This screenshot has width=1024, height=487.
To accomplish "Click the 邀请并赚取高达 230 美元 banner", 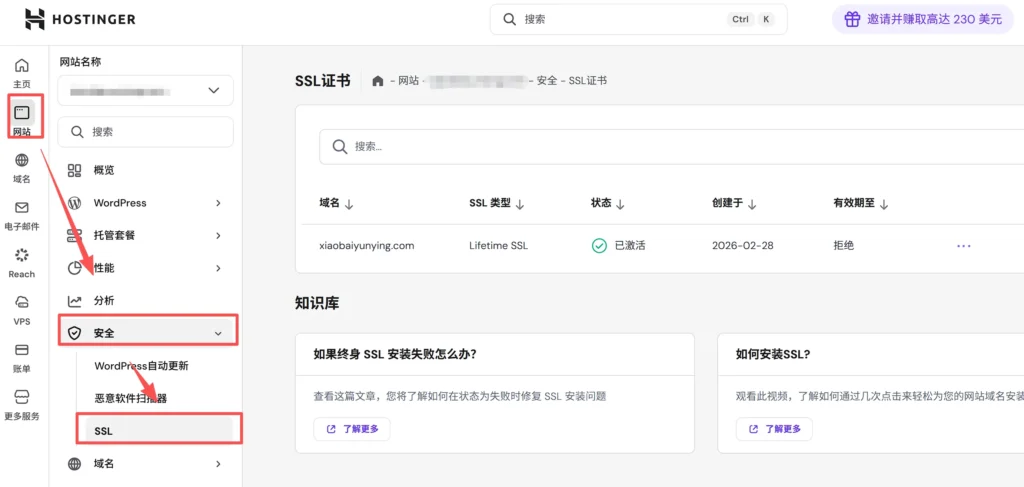I will (x=925, y=19).
